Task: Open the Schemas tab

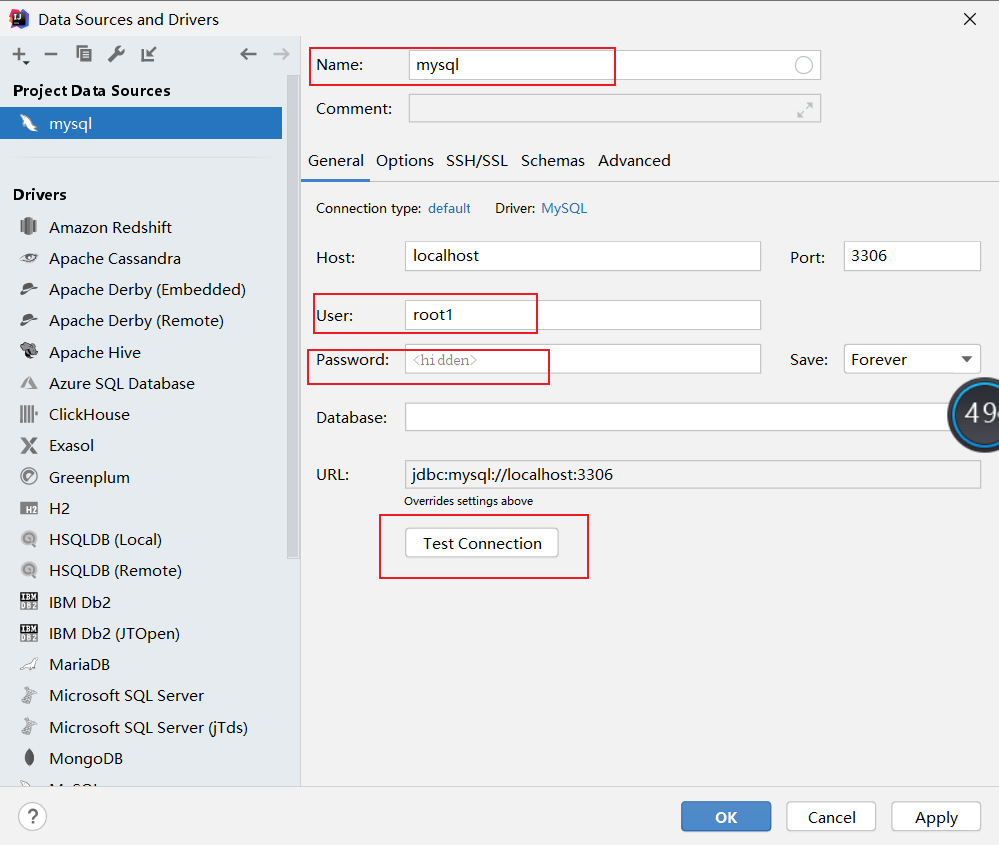Action: point(552,161)
